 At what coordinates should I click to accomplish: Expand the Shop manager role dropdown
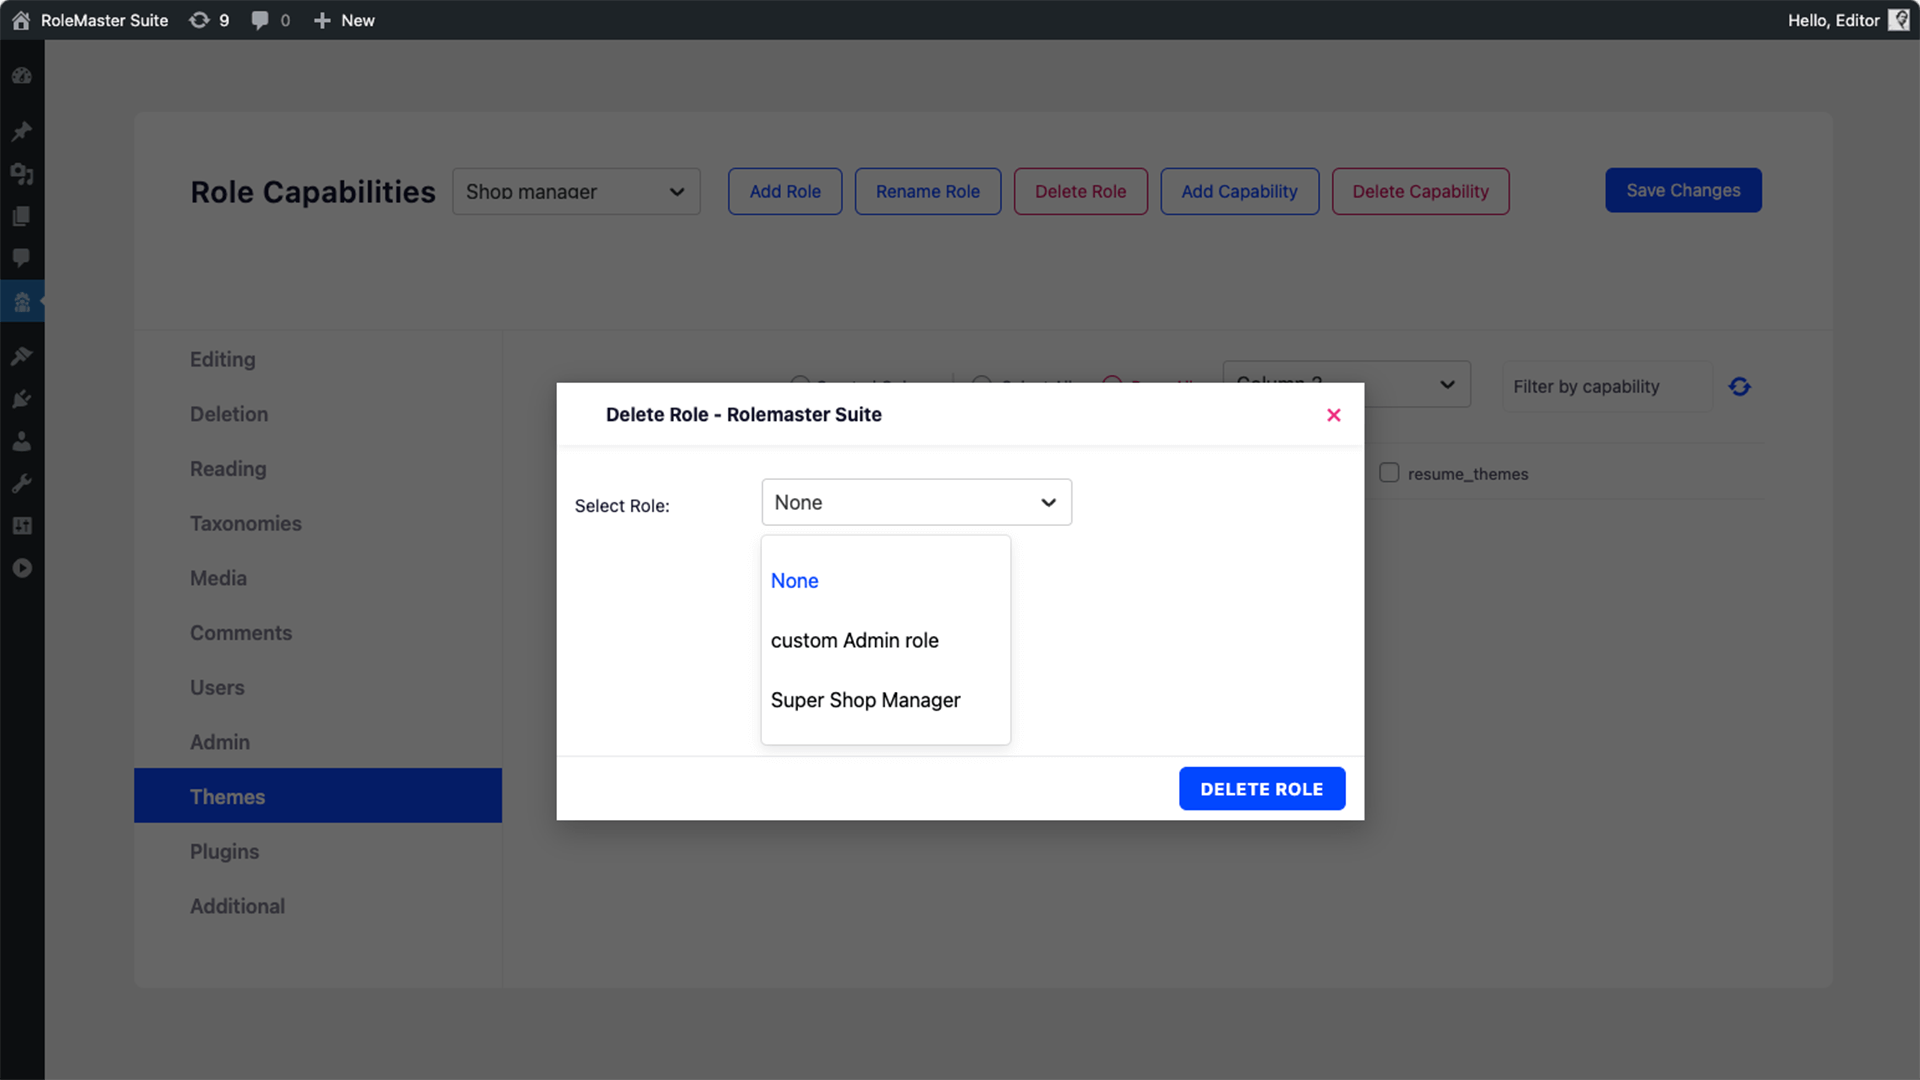pos(576,191)
